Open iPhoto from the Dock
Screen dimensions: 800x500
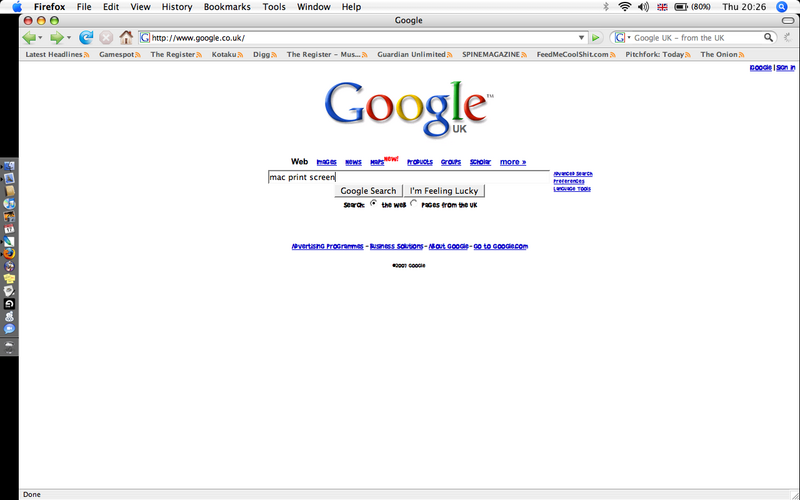pos(9,216)
